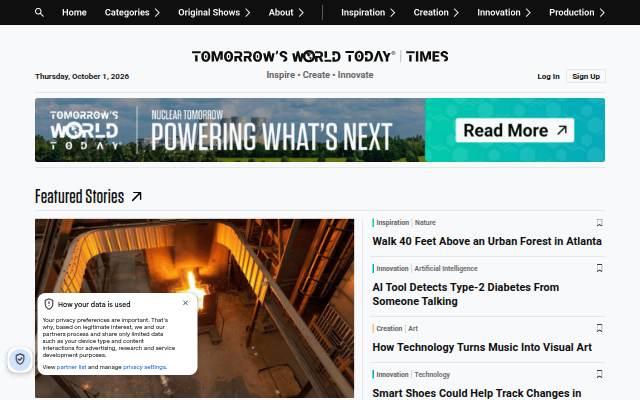Image resolution: width=640 pixels, height=400 pixels.
Task: Click the arrow icon beside Featured Stories
Action: pyautogui.click(x=136, y=197)
